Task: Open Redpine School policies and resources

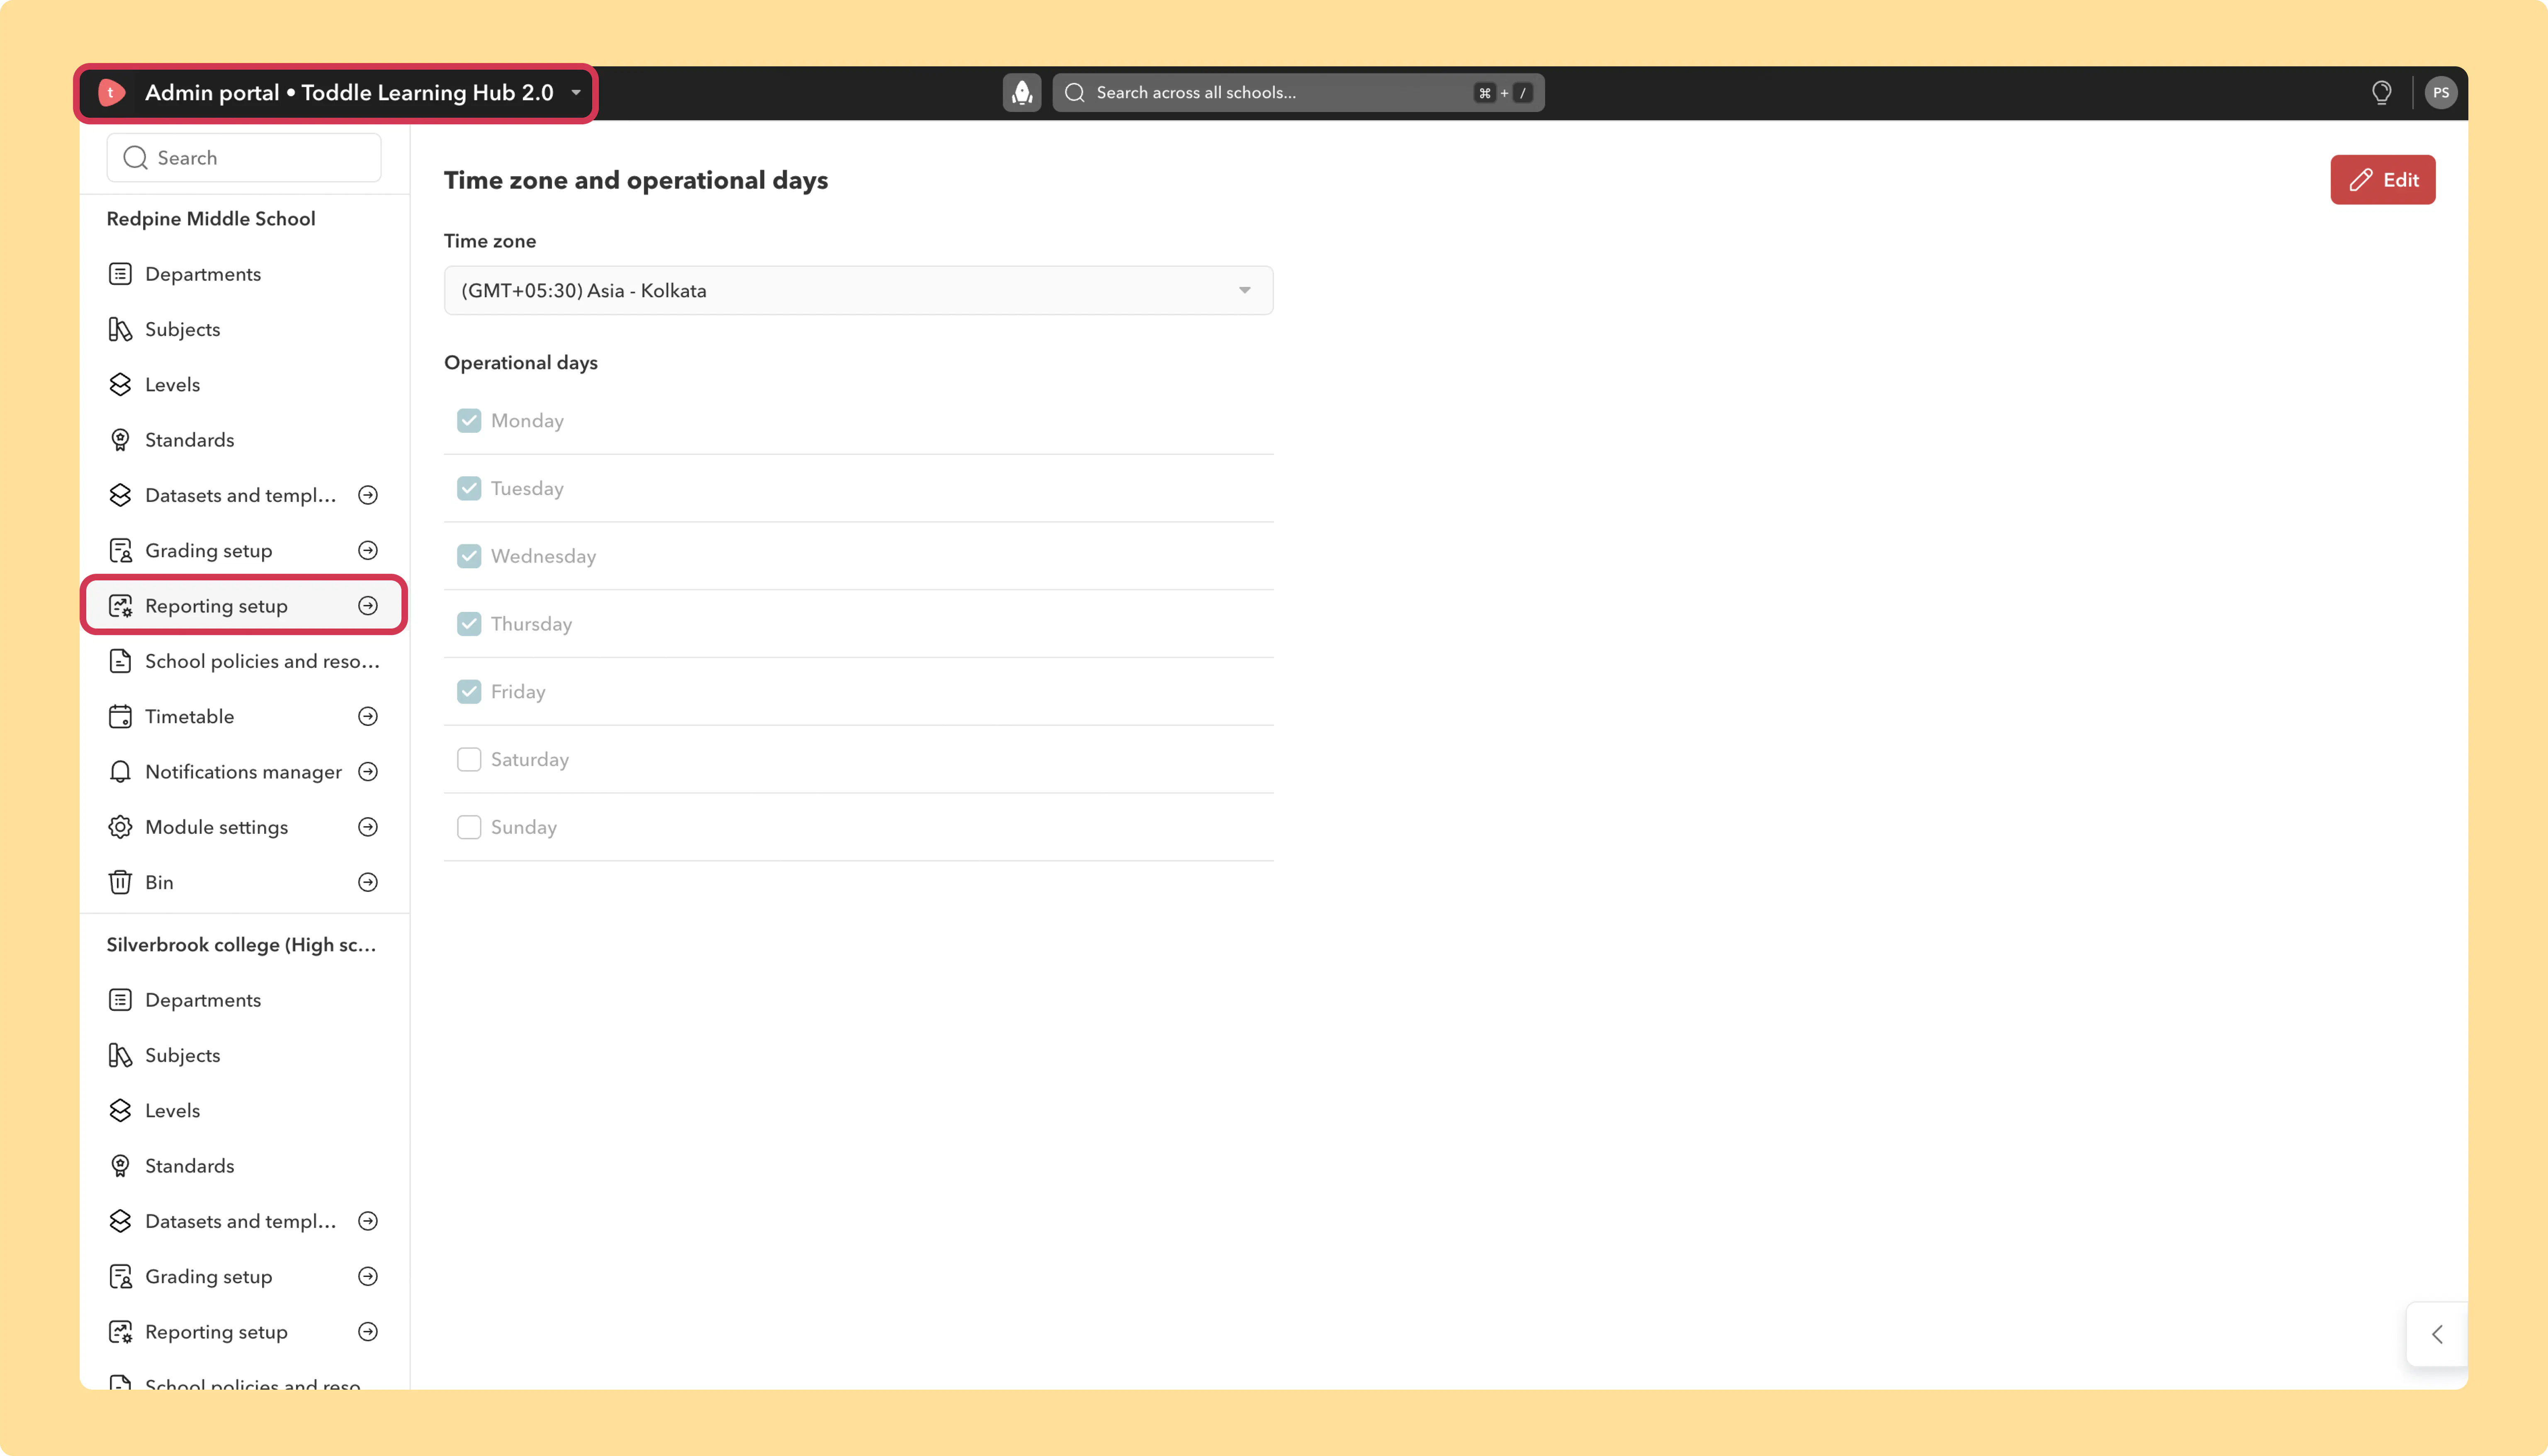Action: [244, 661]
